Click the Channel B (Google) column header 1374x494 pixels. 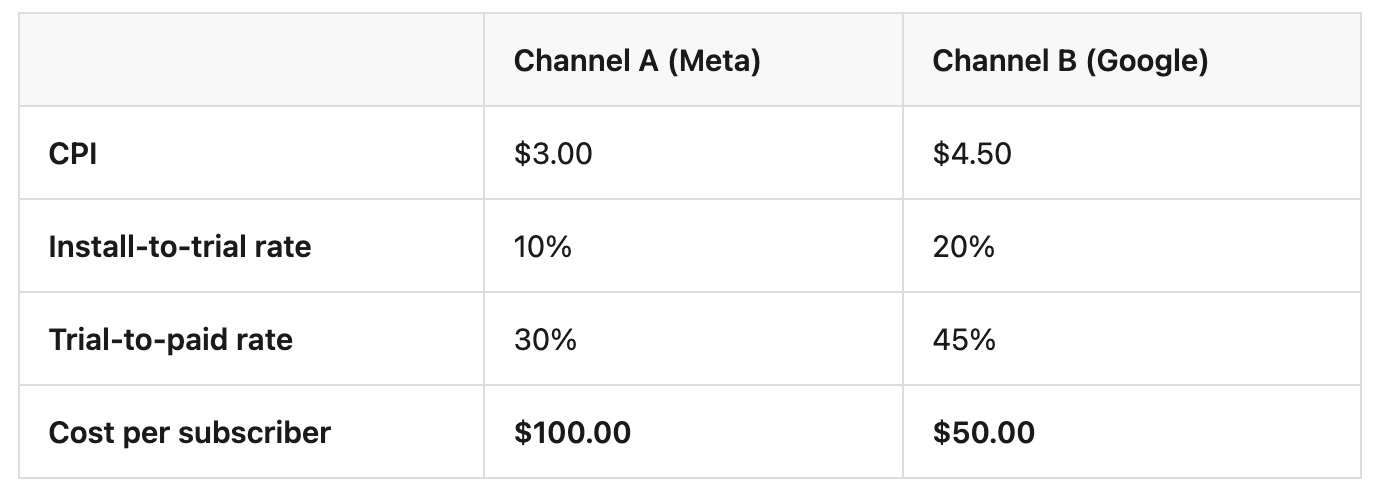[x=1070, y=62]
